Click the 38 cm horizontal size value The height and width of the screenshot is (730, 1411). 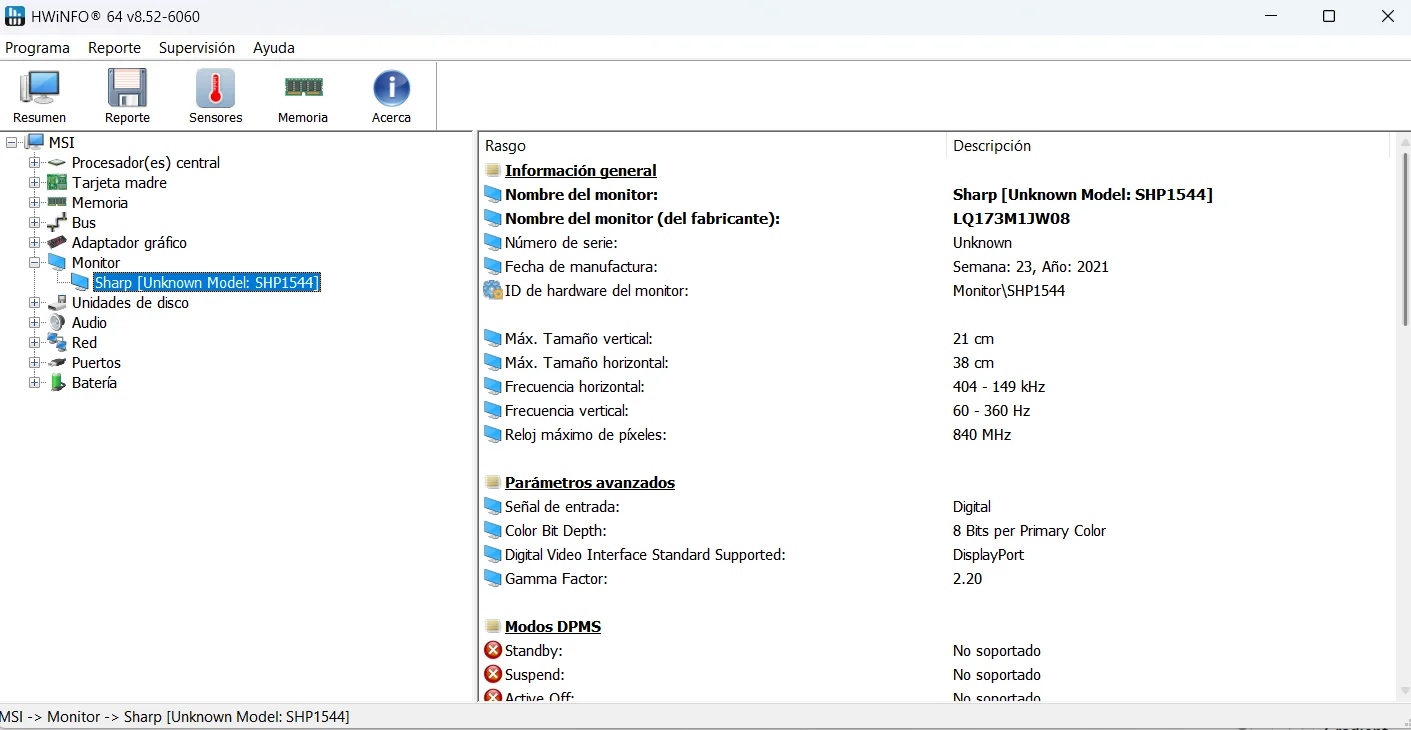point(973,362)
